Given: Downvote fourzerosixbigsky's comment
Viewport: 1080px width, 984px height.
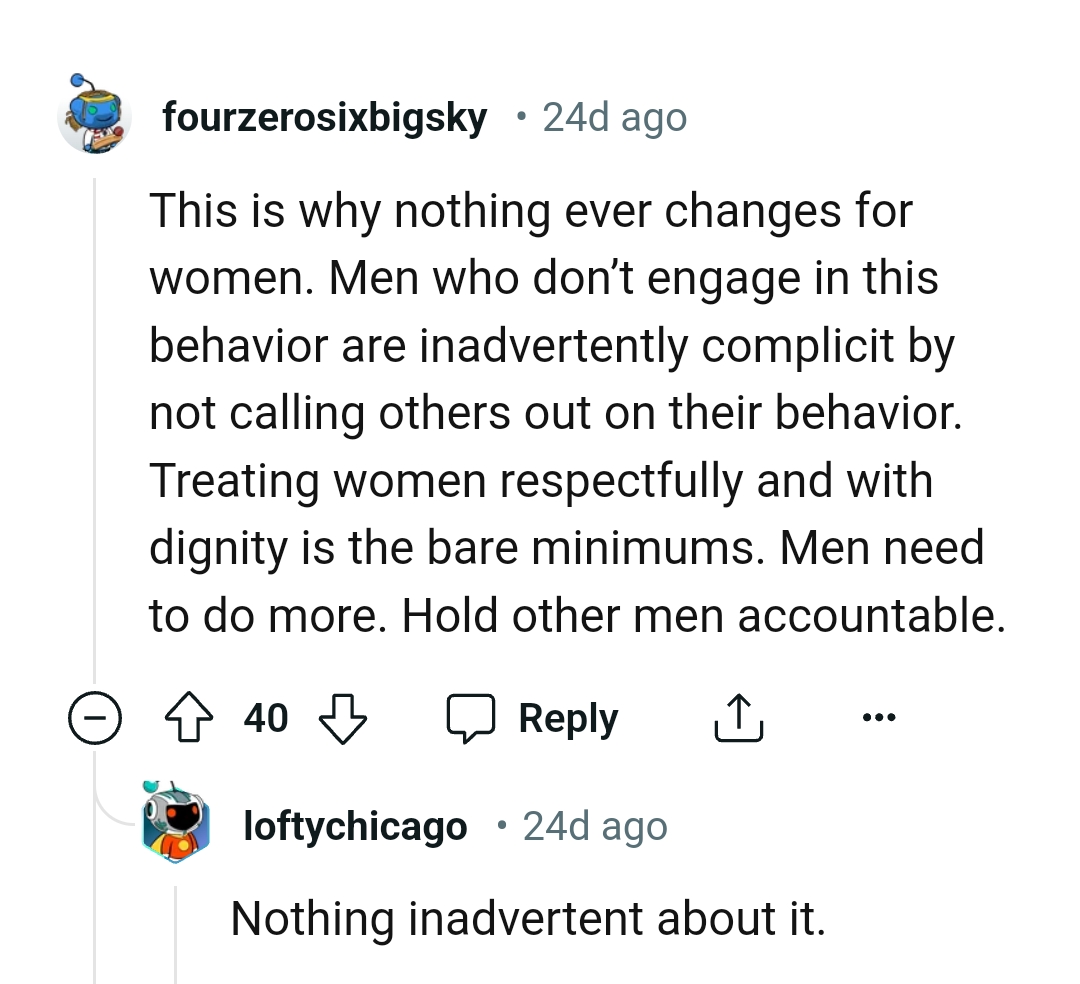Looking at the screenshot, I should click(342, 717).
